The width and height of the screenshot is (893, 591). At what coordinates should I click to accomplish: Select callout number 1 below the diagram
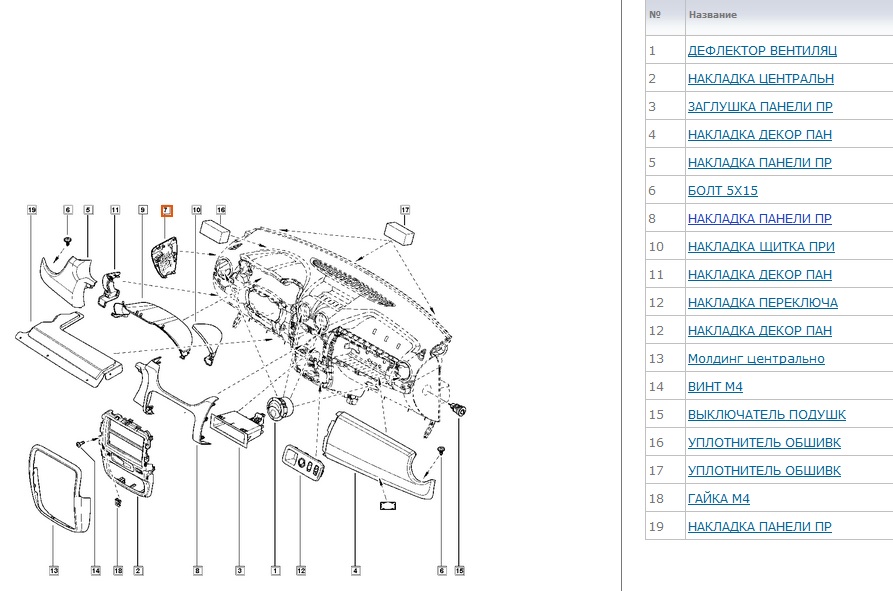coord(276,571)
